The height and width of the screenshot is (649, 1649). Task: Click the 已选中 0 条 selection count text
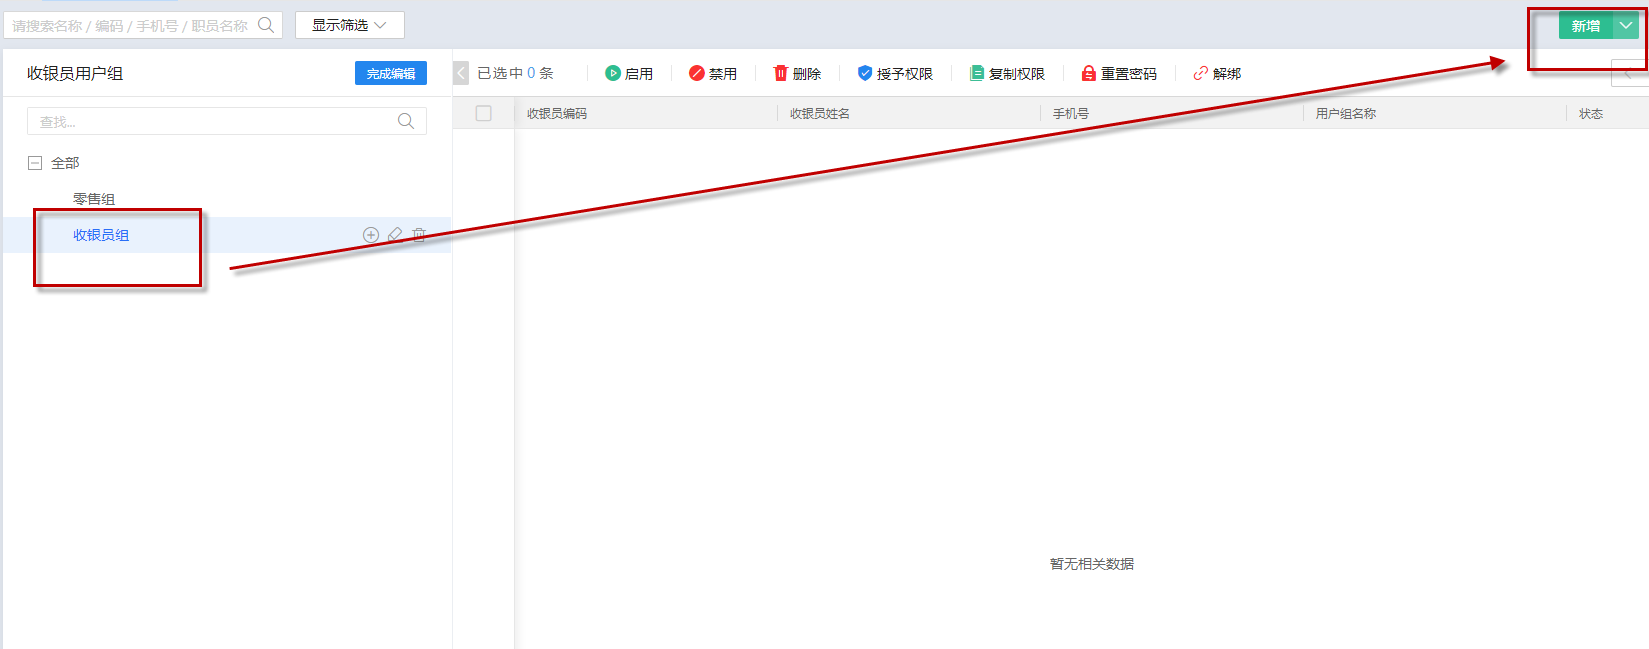click(x=515, y=73)
